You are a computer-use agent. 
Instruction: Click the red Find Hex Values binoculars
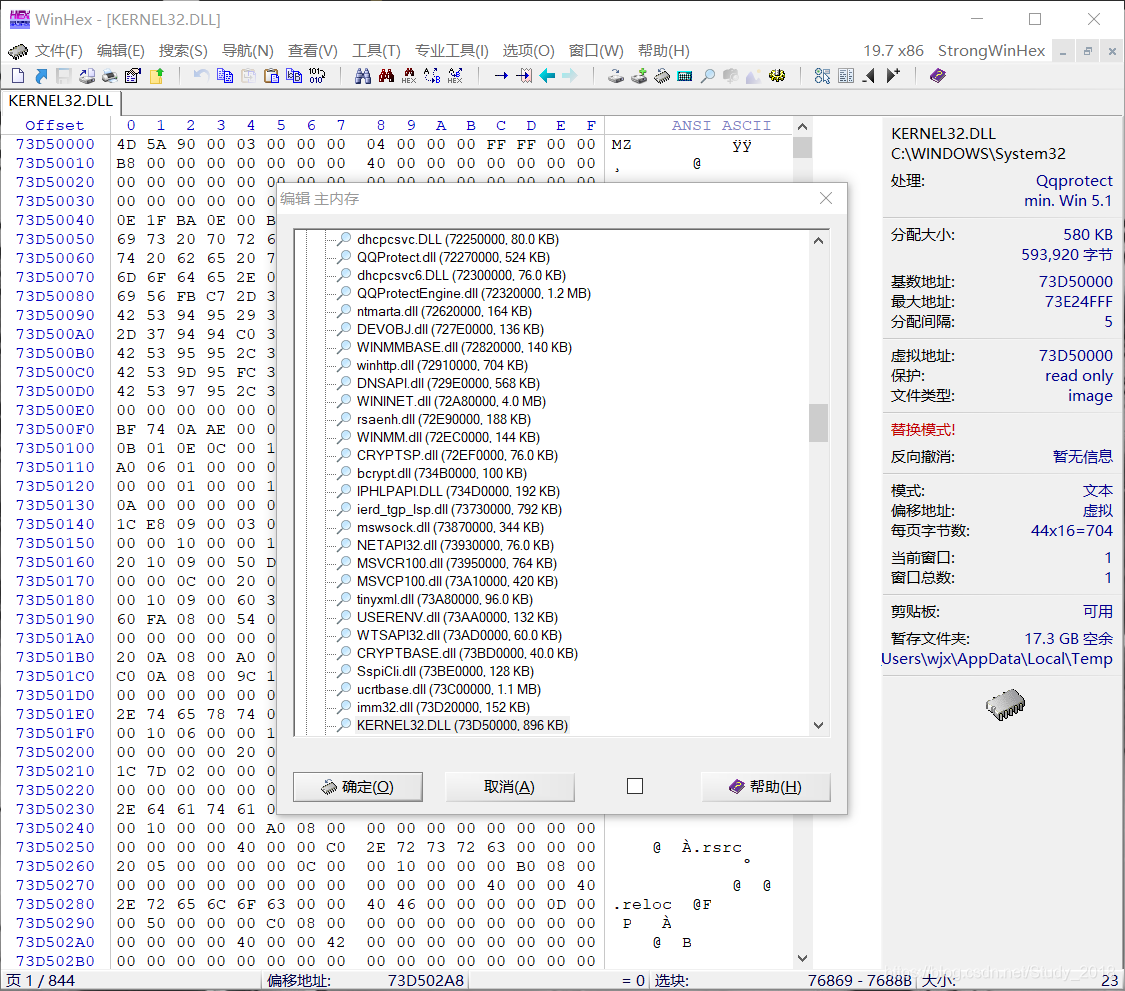coord(386,75)
